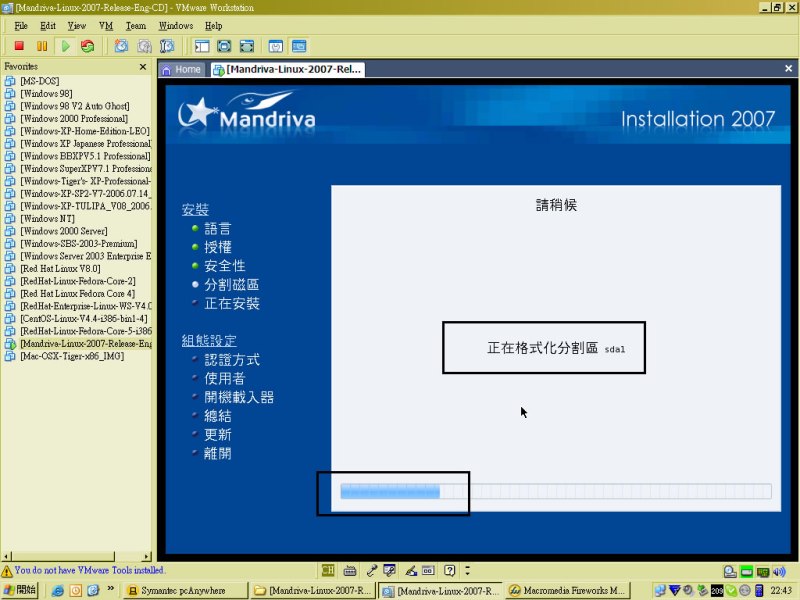Take a snapshot with the snapshot icon
This screenshot has height=600, width=800.
121,46
